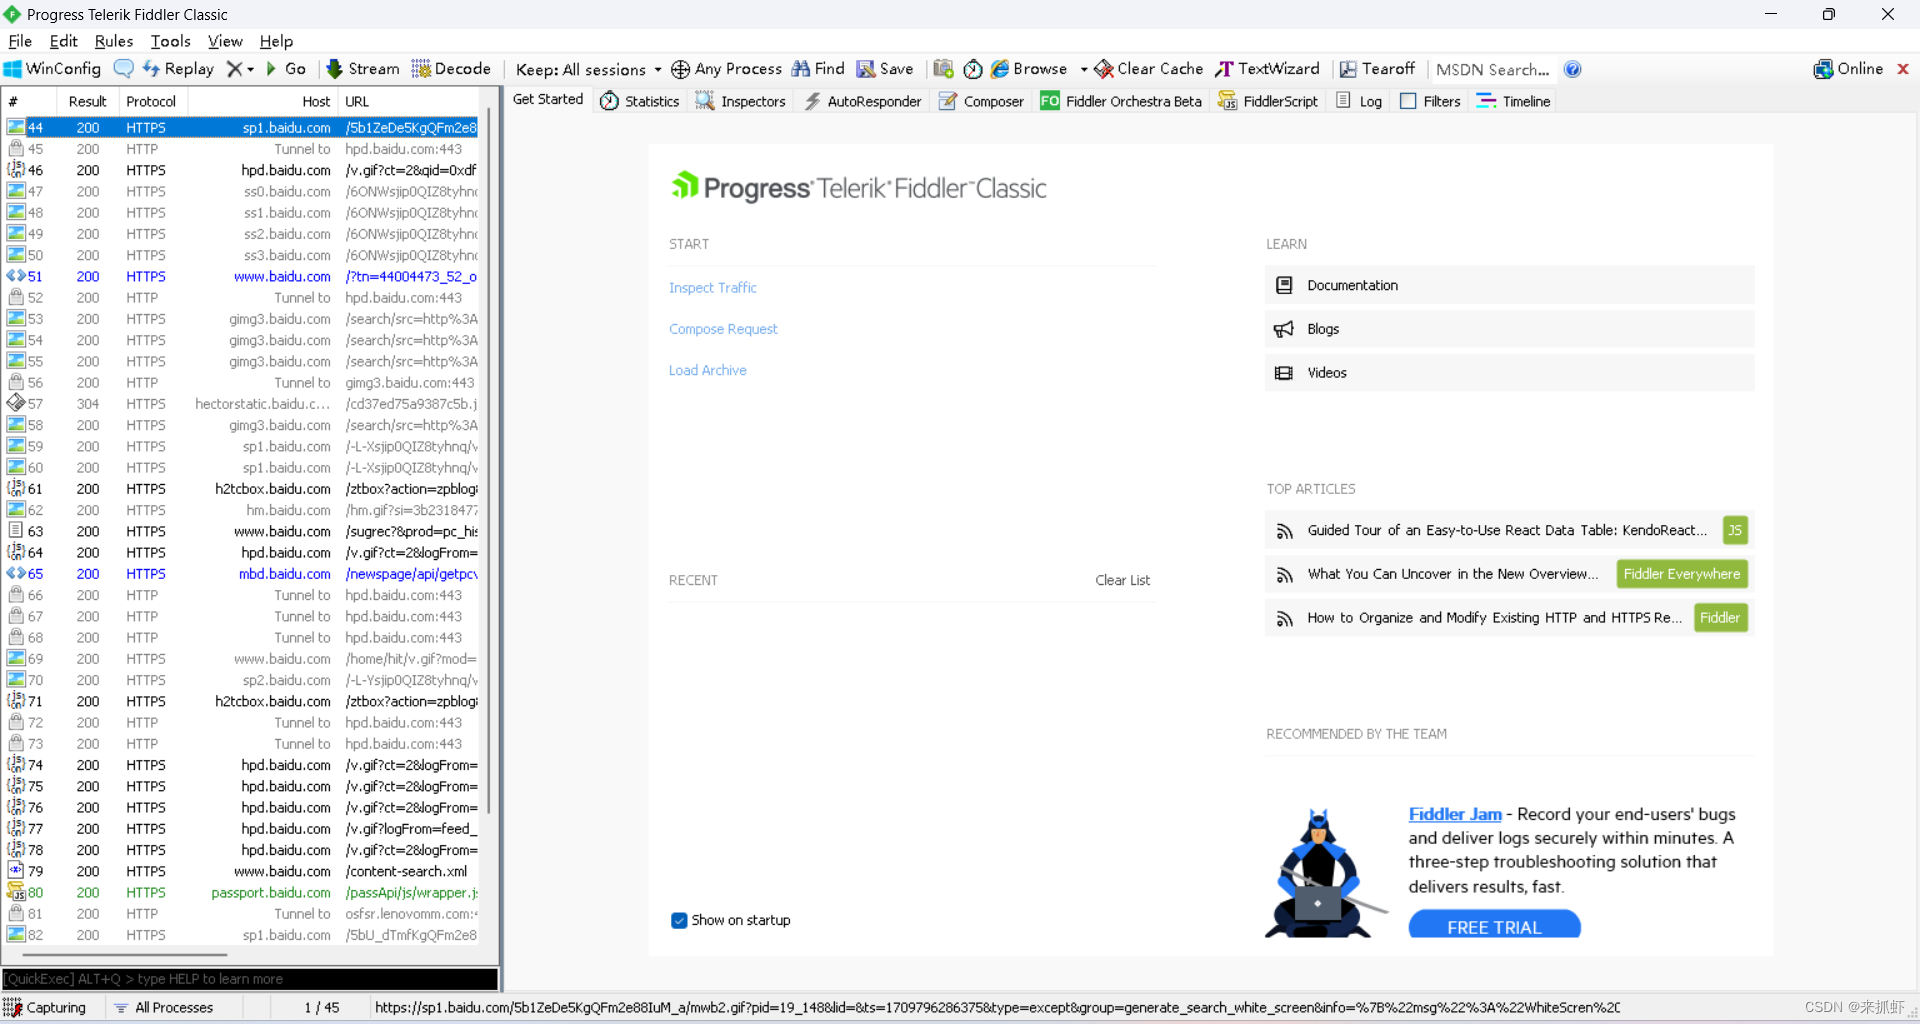The image size is (1920, 1024).
Task: Select session 57 with 304 result
Action: tap(242, 404)
